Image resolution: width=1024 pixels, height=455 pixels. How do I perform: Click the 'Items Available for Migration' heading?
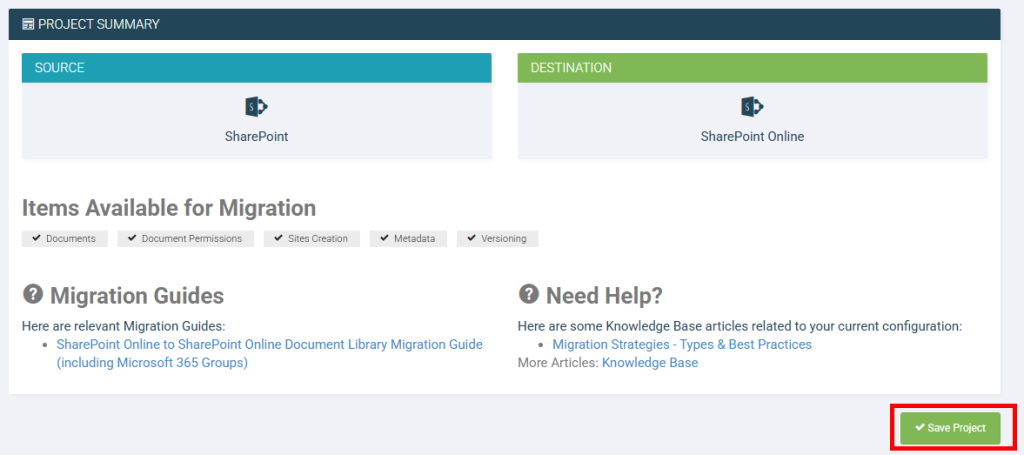[169, 208]
